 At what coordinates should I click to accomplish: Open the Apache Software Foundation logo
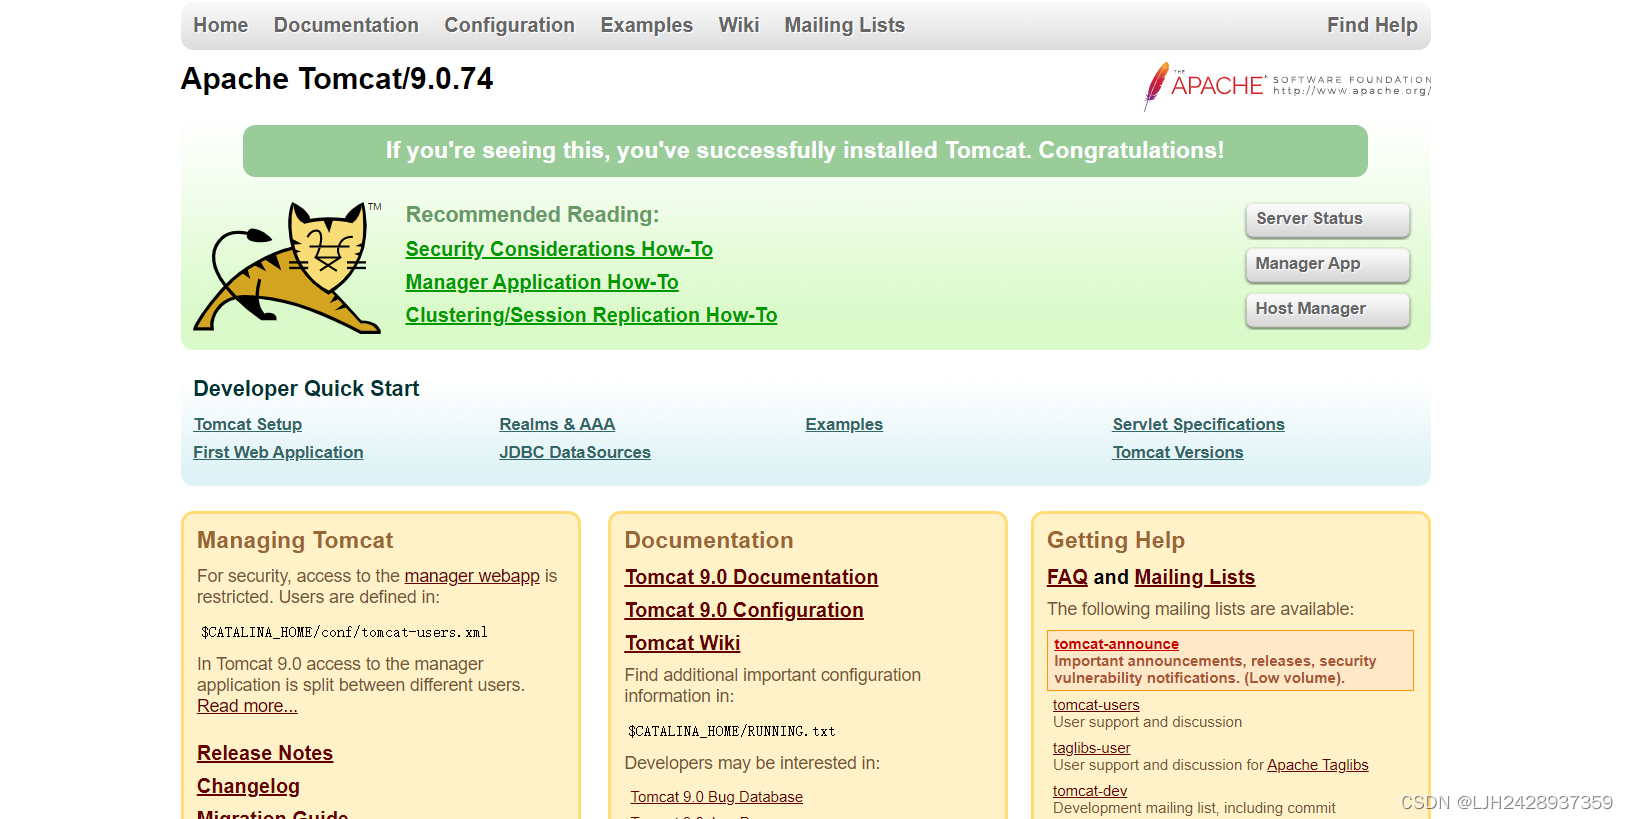pos(1287,86)
